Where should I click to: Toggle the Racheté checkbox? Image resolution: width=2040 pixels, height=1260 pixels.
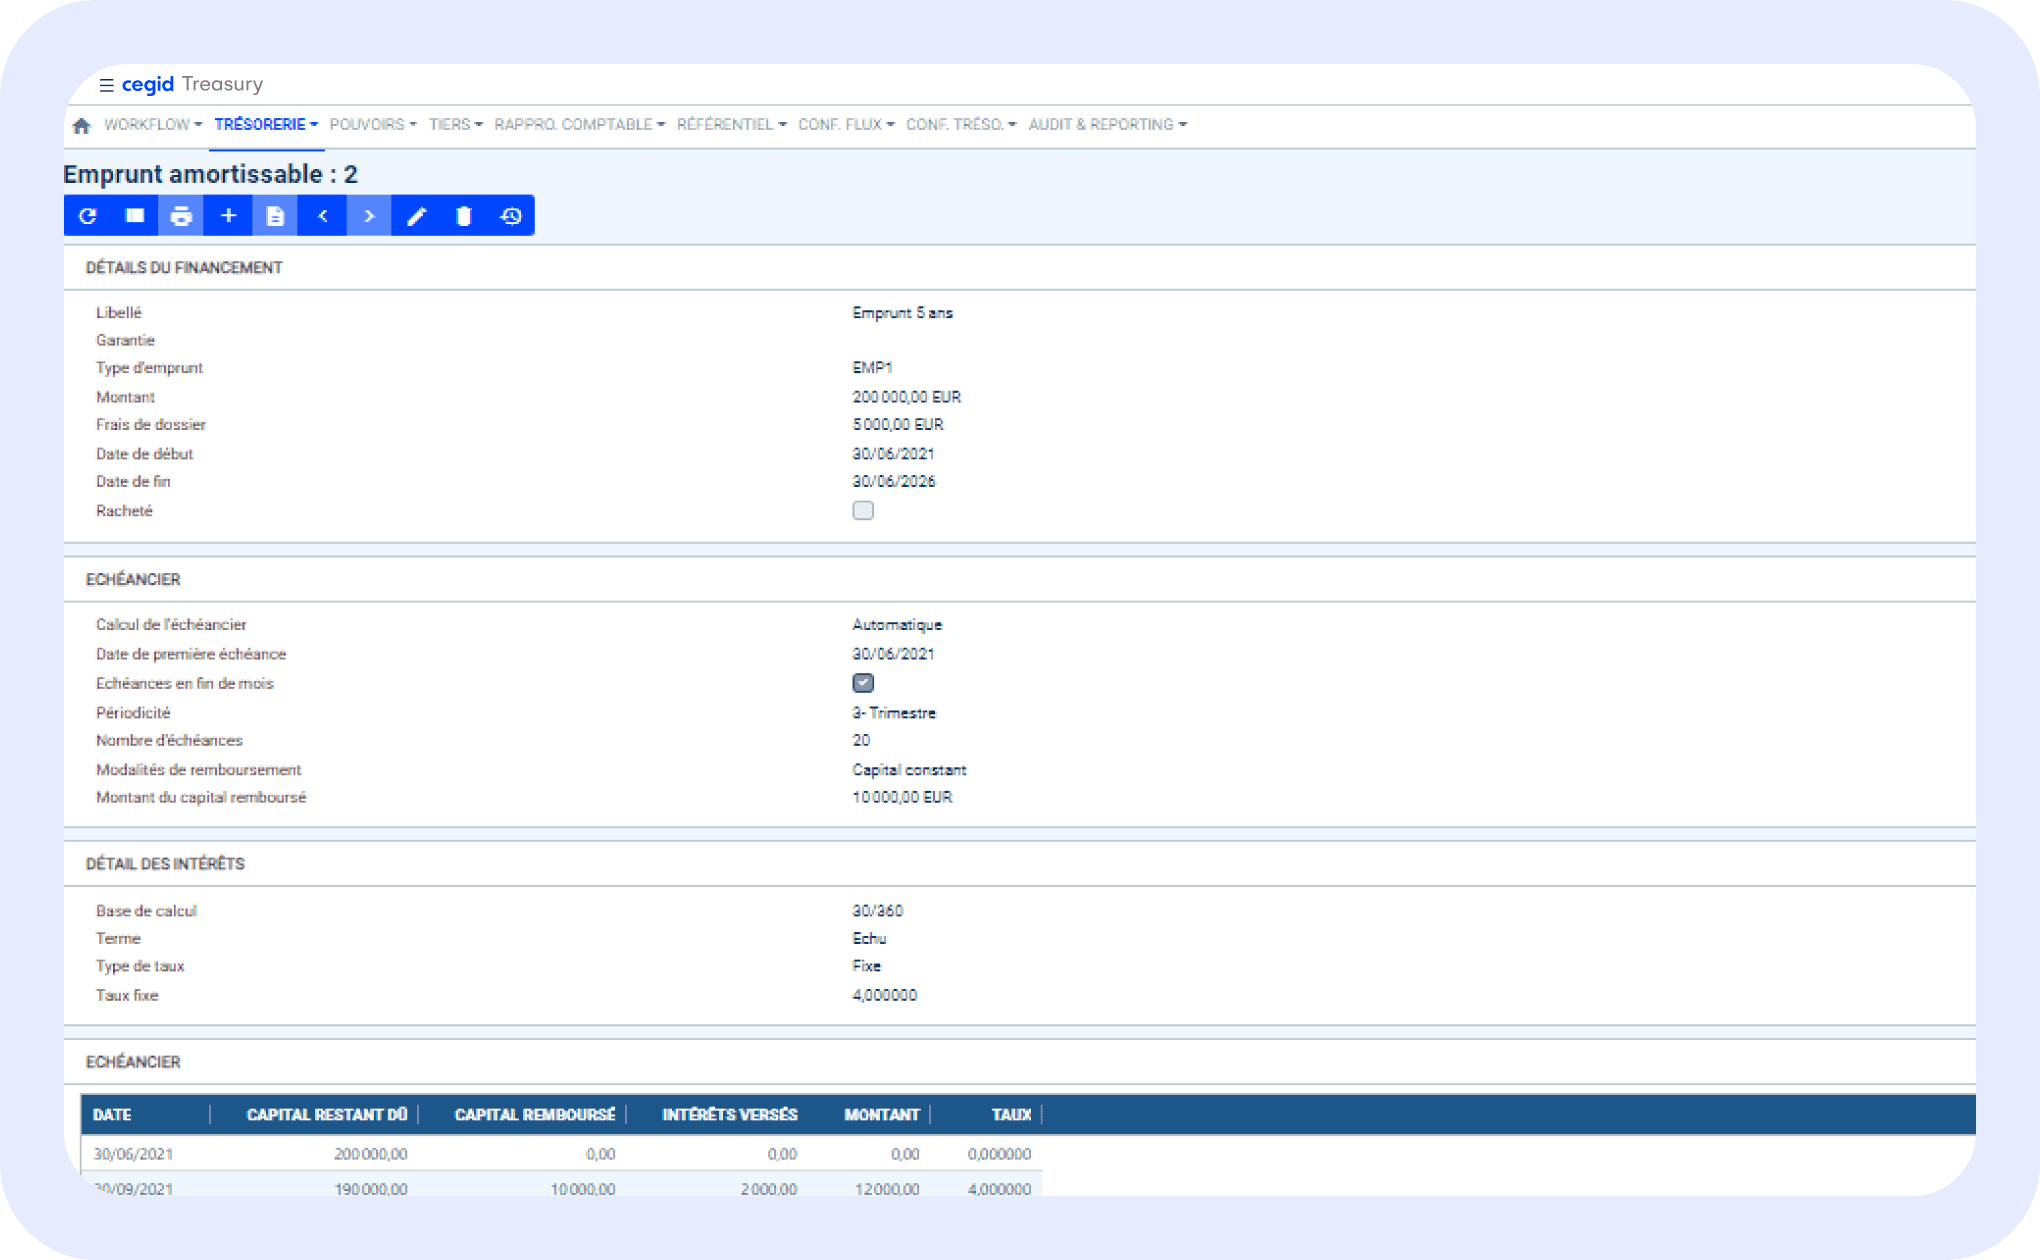[863, 511]
